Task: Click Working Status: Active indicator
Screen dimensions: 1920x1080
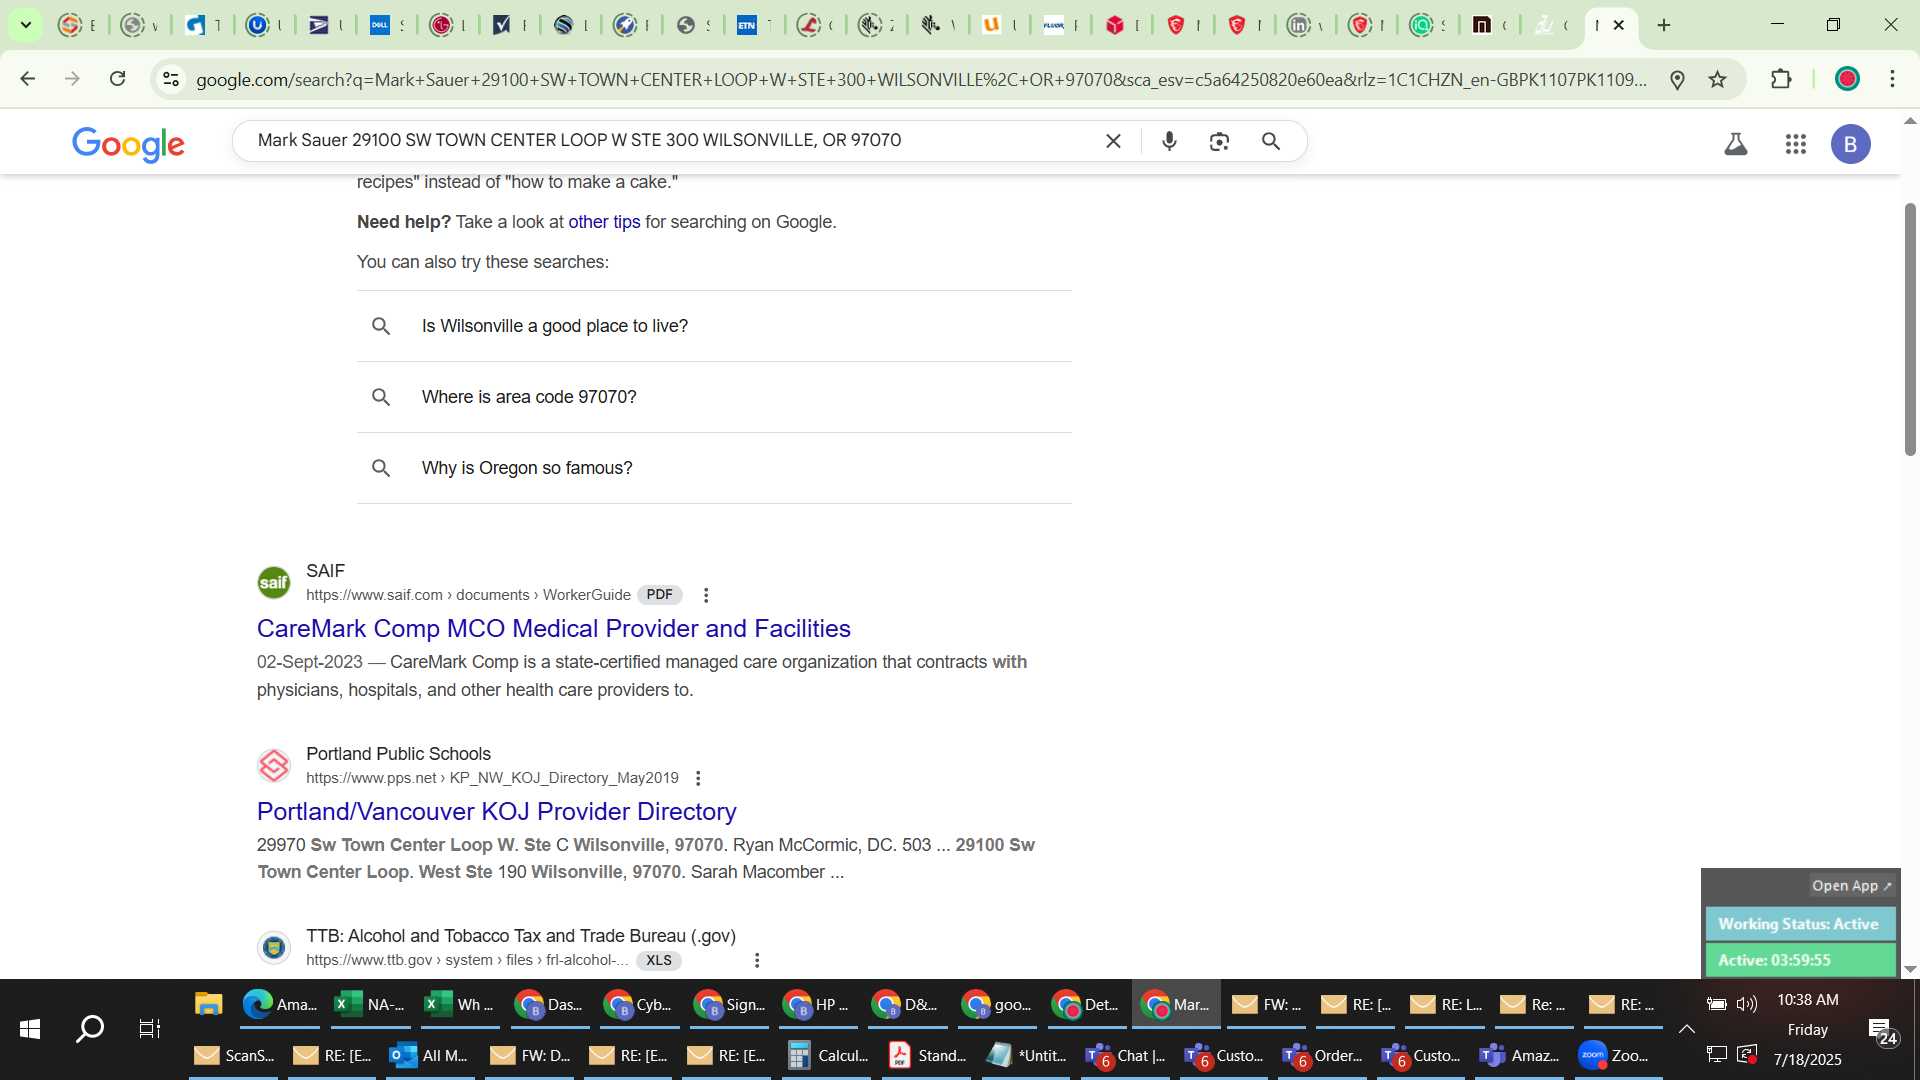Action: coord(1799,924)
